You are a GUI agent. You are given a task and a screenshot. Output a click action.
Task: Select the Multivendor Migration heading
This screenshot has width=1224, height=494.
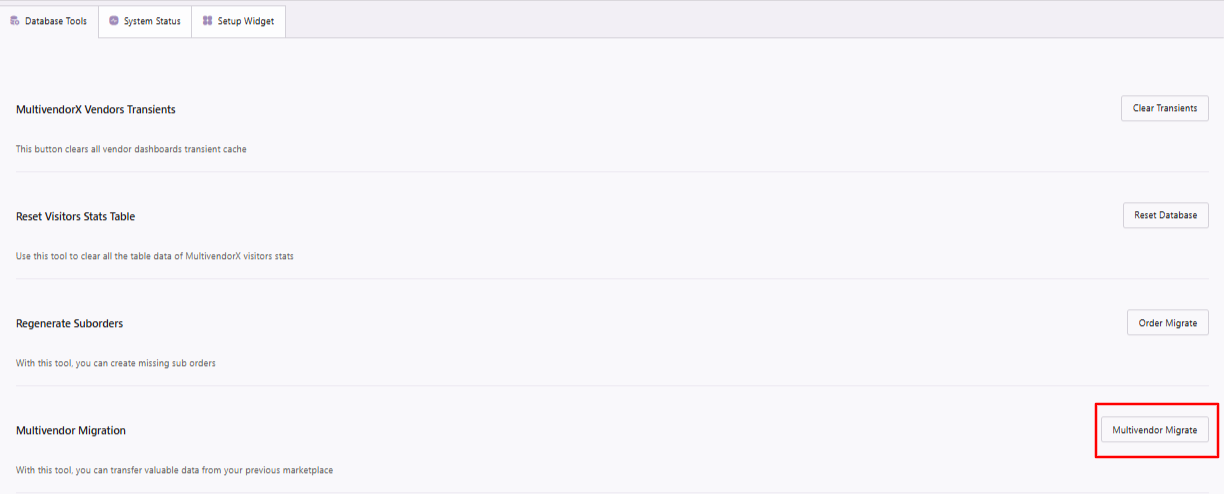(71, 430)
